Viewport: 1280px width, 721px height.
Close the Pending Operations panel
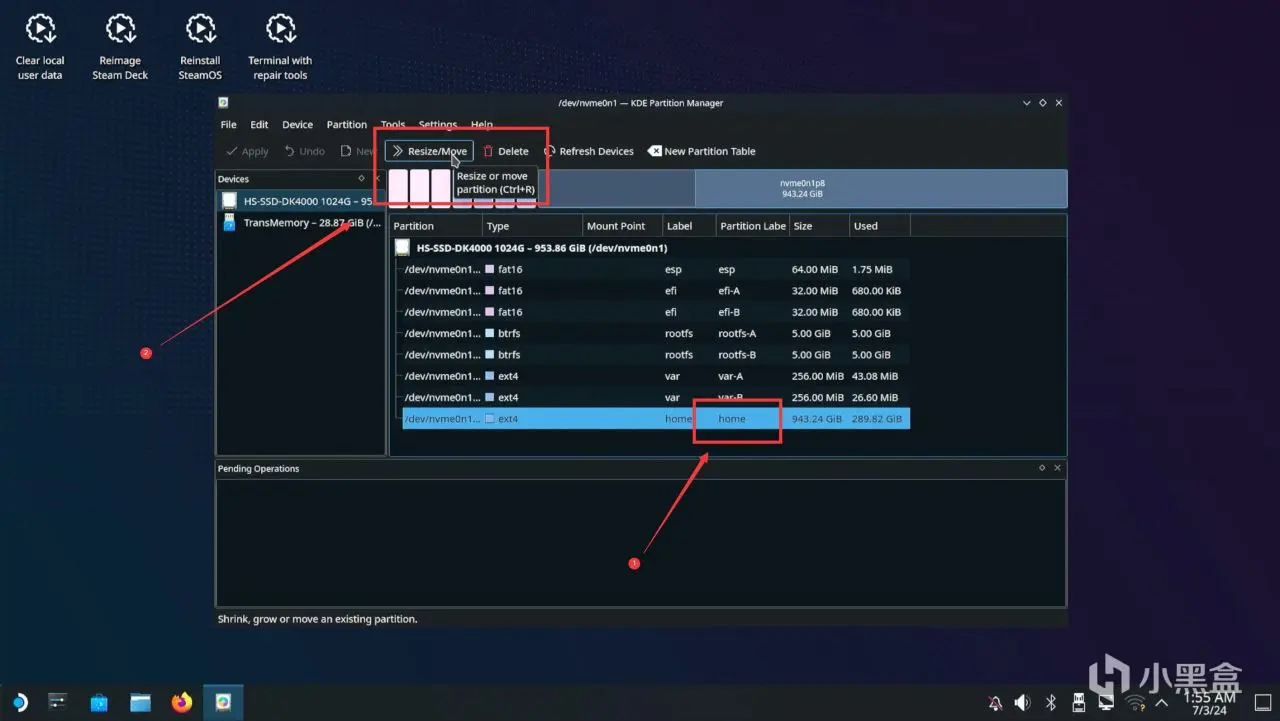(x=1058, y=468)
